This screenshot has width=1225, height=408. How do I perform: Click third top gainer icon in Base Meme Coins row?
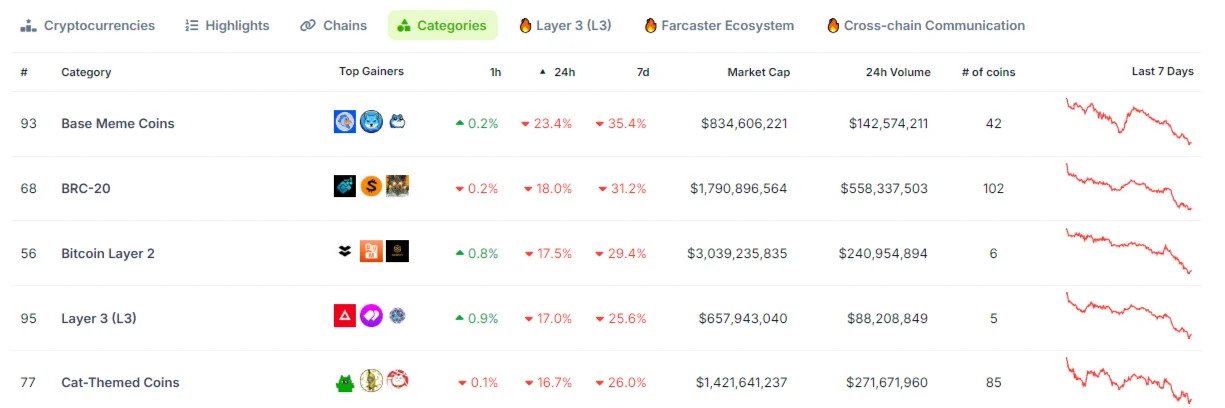[x=397, y=122]
